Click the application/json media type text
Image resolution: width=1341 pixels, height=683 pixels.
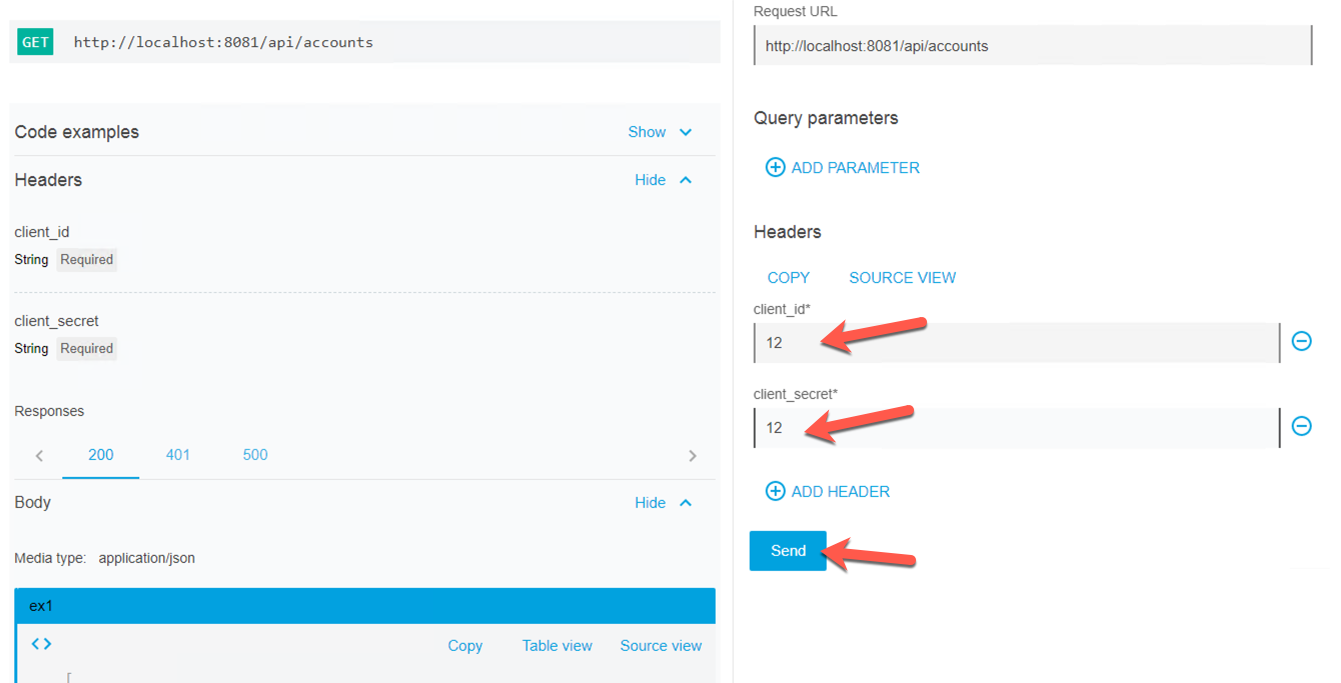147,558
